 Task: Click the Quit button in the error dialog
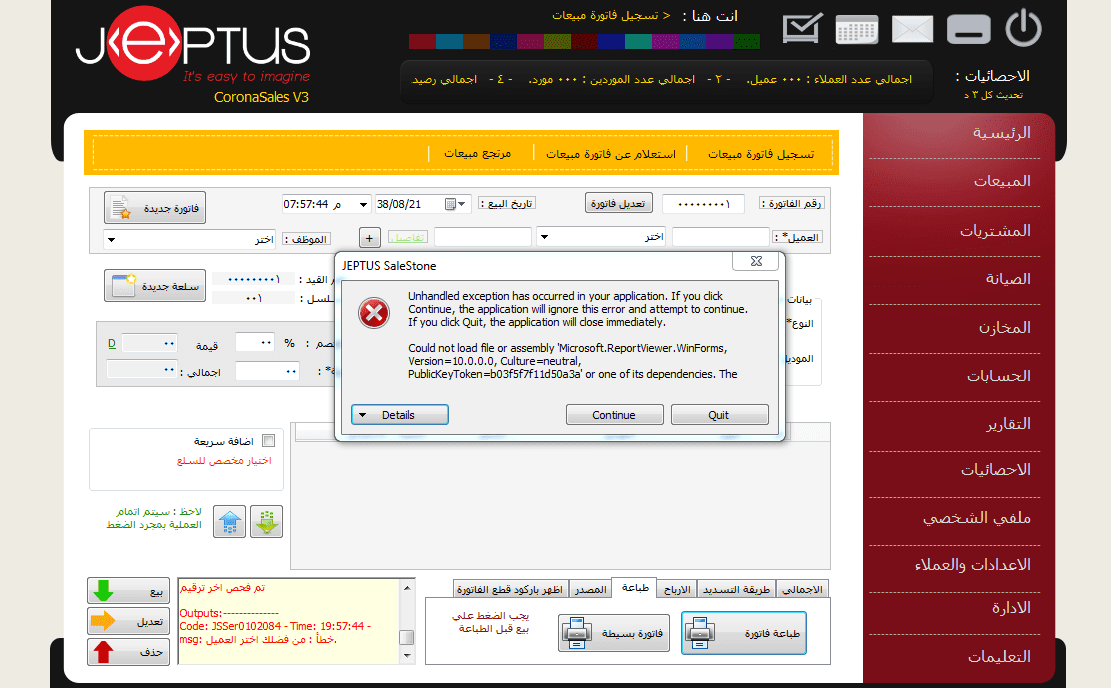[x=719, y=415]
